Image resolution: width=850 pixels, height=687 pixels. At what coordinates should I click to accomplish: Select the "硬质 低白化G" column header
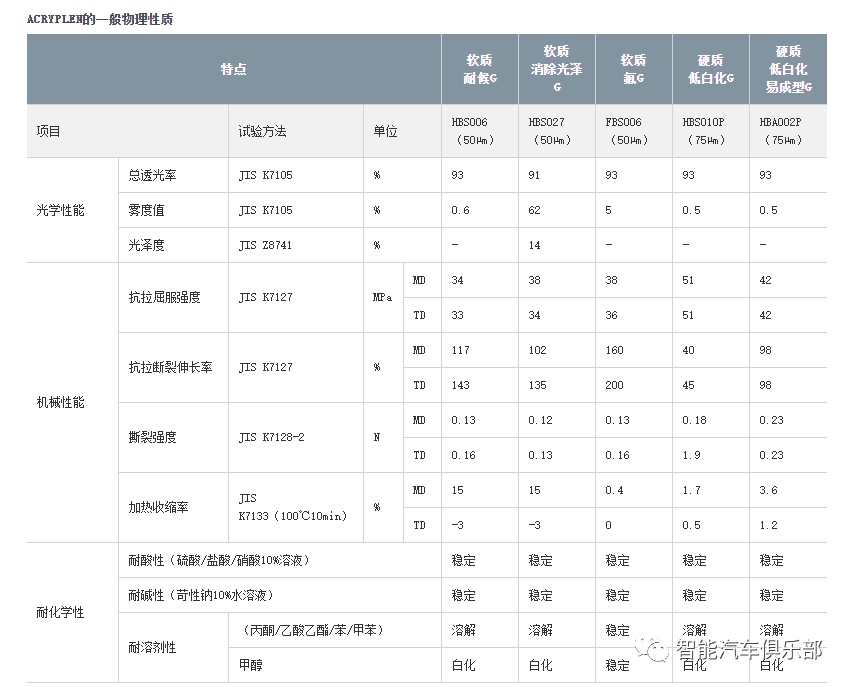711,69
